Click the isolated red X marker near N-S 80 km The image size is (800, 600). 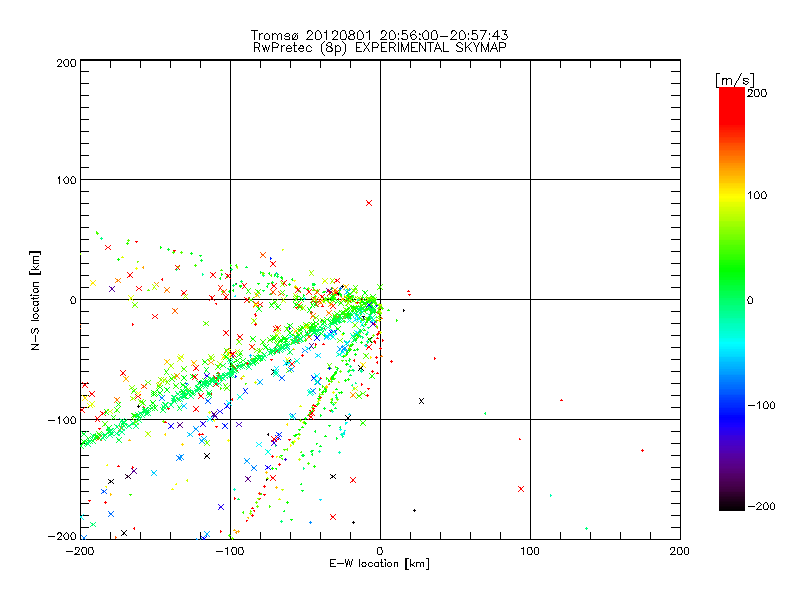click(x=369, y=203)
